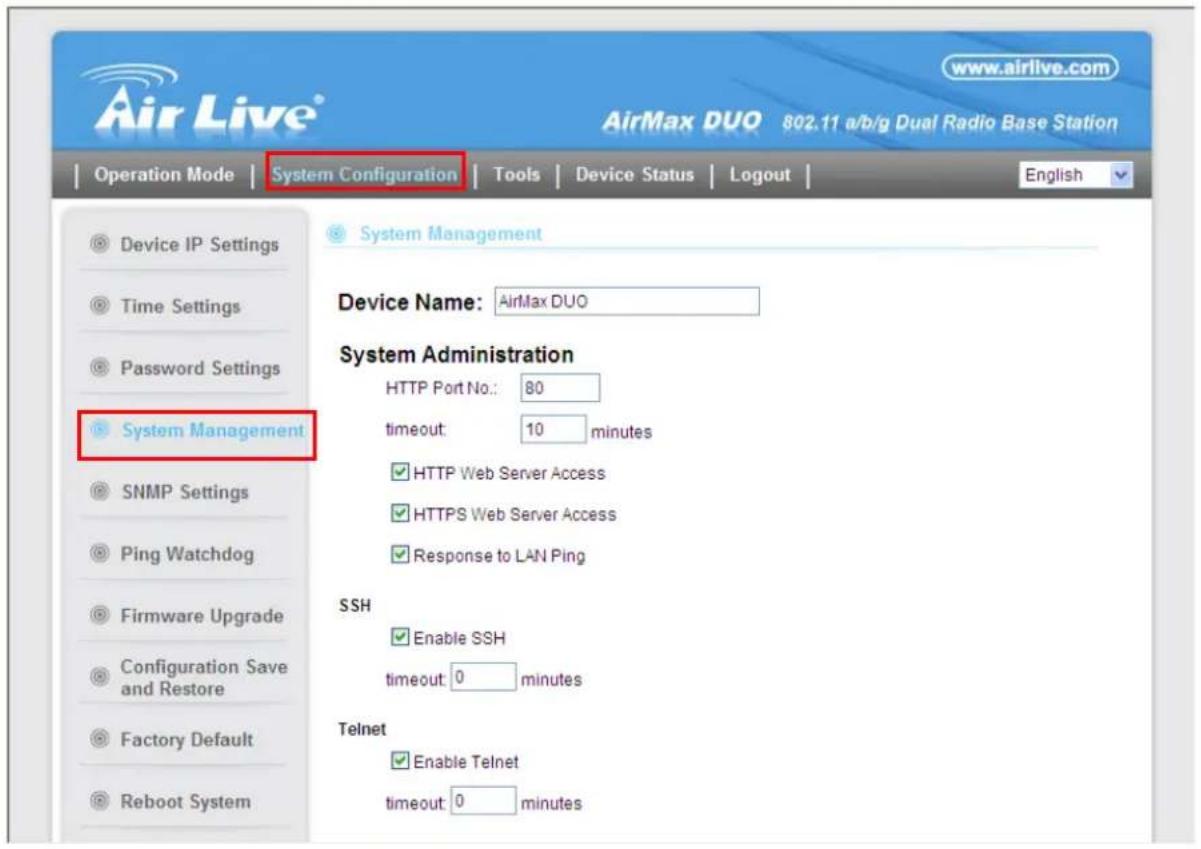Disable HTTP Web Server Access checkbox
The height and width of the screenshot is (849, 1201).
pyautogui.click(x=400, y=473)
